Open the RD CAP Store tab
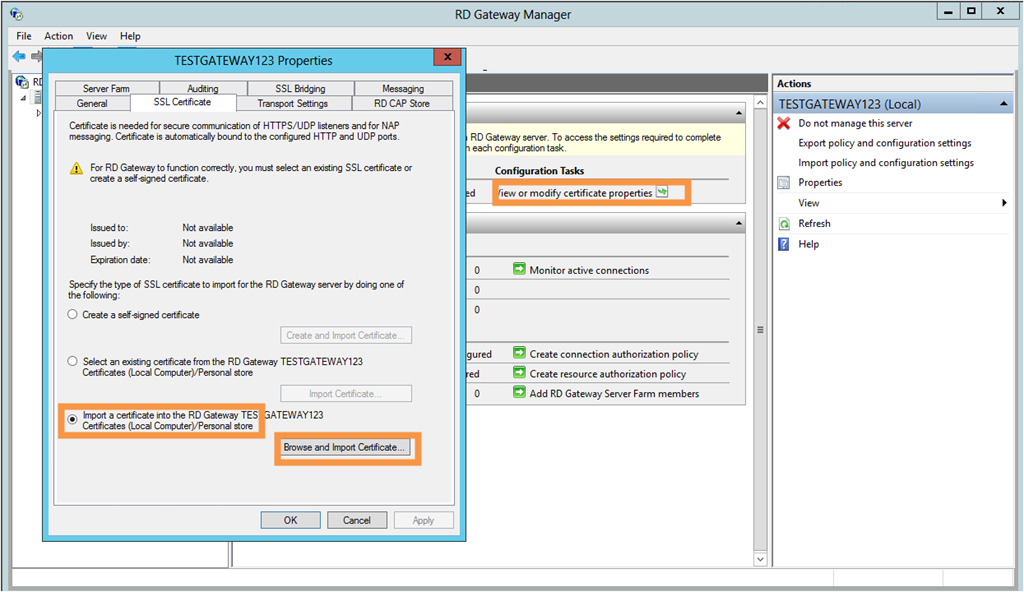This screenshot has height=592, width=1024. (x=402, y=103)
